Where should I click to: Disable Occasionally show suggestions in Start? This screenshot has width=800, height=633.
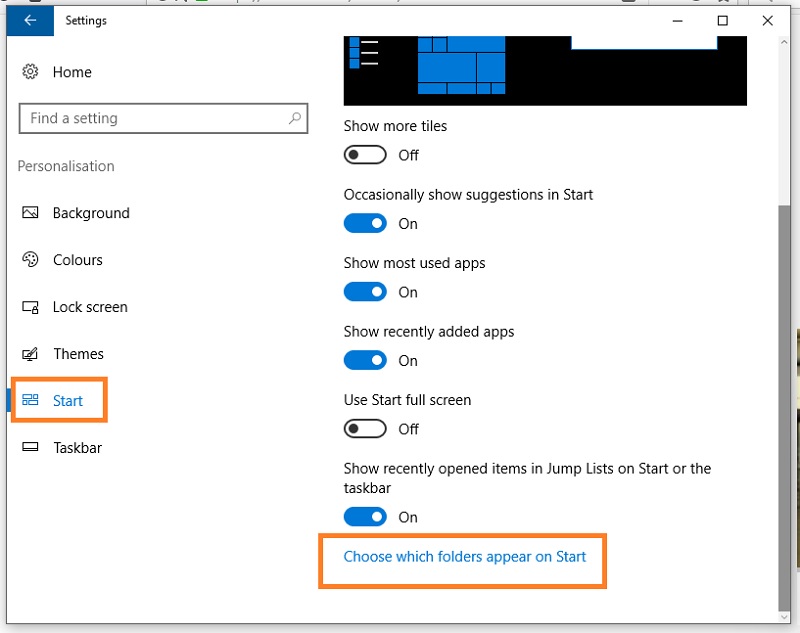pyautogui.click(x=364, y=222)
